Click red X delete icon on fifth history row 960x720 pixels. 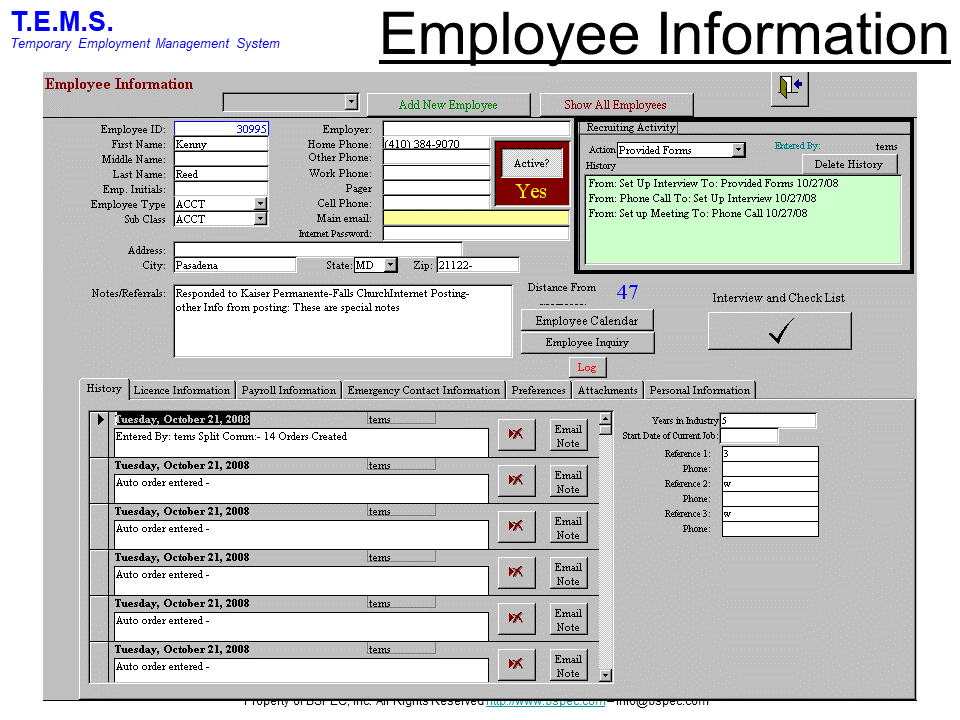(x=516, y=618)
